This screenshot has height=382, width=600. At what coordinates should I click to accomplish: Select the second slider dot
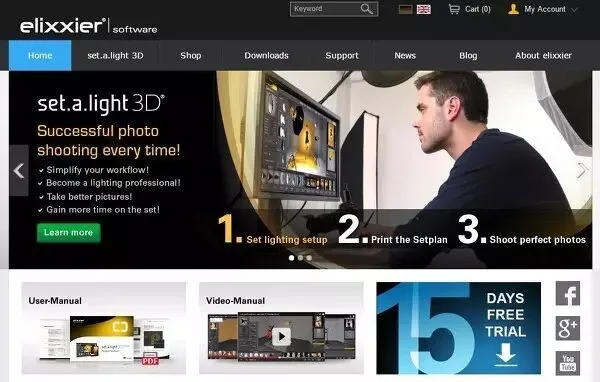[x=300, y=258]
